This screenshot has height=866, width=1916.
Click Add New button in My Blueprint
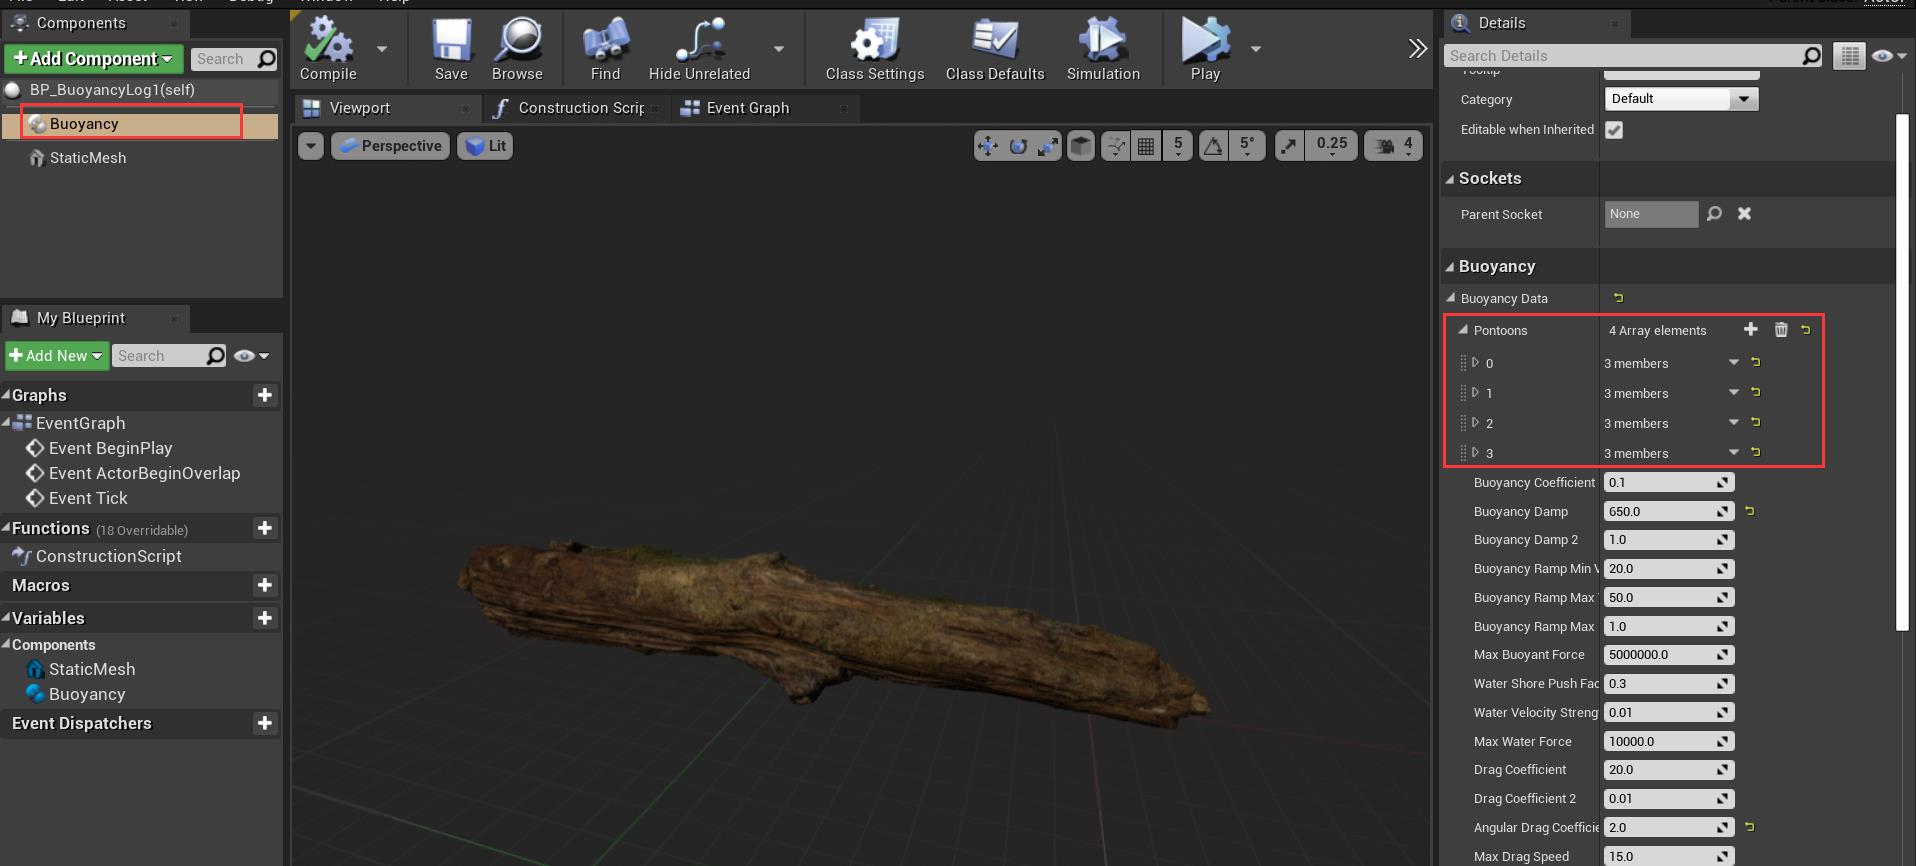point(57,356)
